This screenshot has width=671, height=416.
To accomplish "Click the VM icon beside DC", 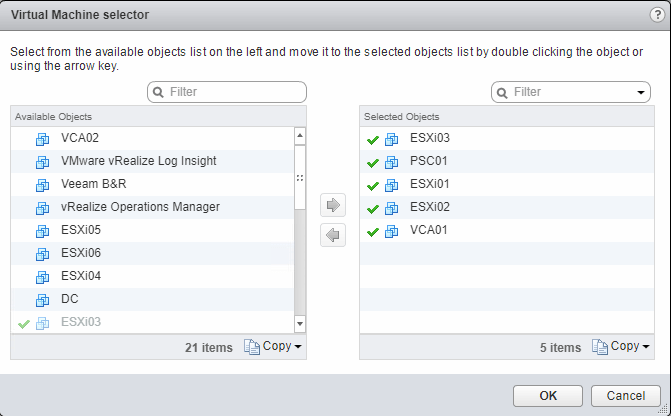I will [42, 299].
